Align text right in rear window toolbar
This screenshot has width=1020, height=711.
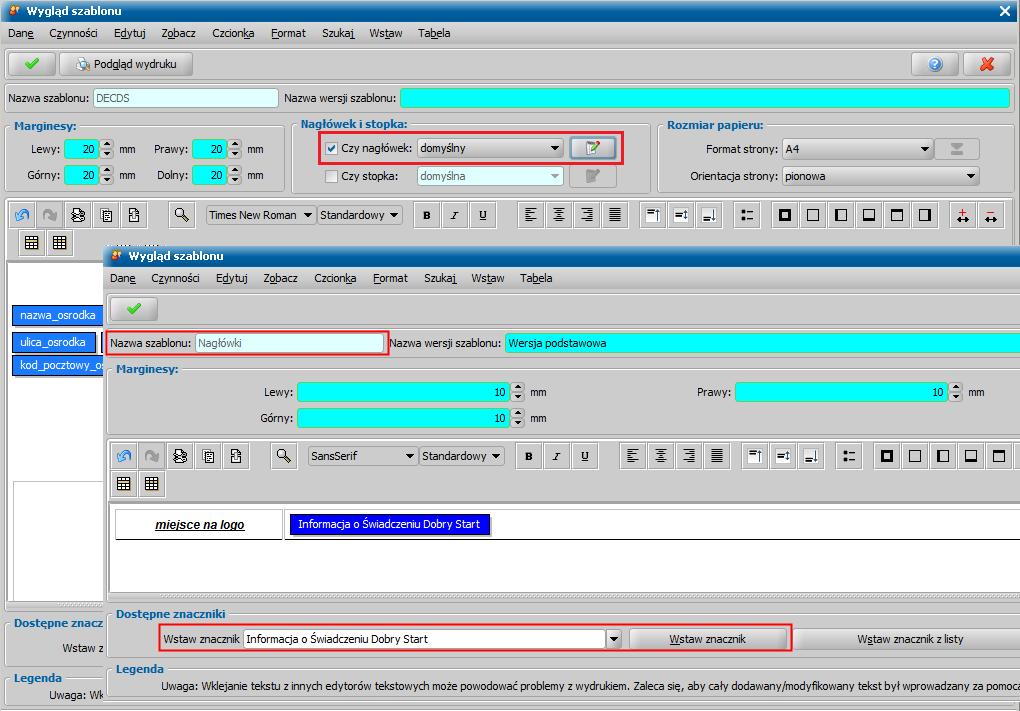click(587, 215)
